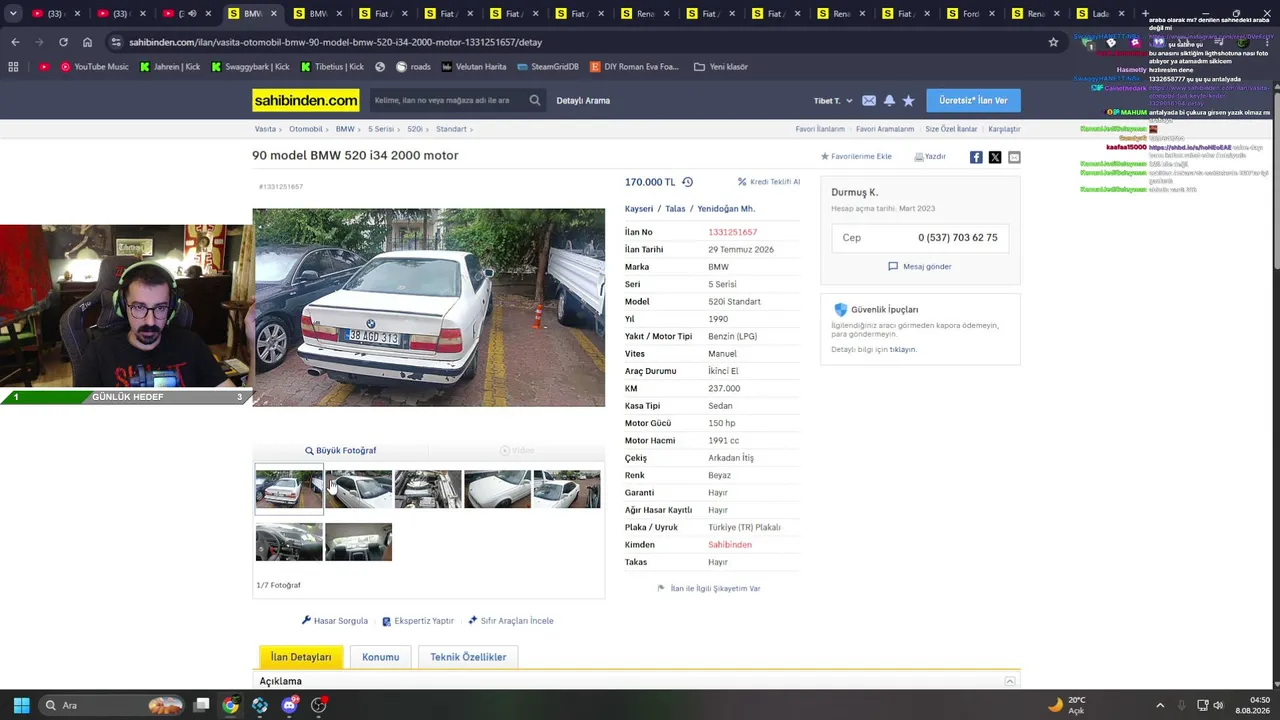1280x720 pixels.
Task: Open the Yenidoğan Mh. location link
Action: pos(726,209)
